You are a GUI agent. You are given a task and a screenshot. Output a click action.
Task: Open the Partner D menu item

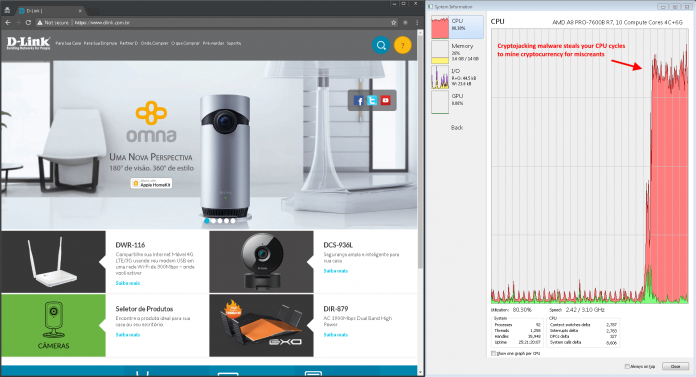129,44
